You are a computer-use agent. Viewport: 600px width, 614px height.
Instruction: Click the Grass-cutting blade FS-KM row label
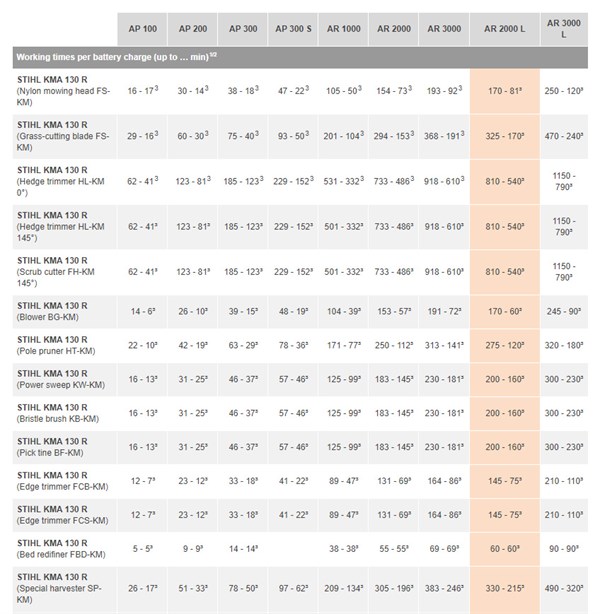62,134
